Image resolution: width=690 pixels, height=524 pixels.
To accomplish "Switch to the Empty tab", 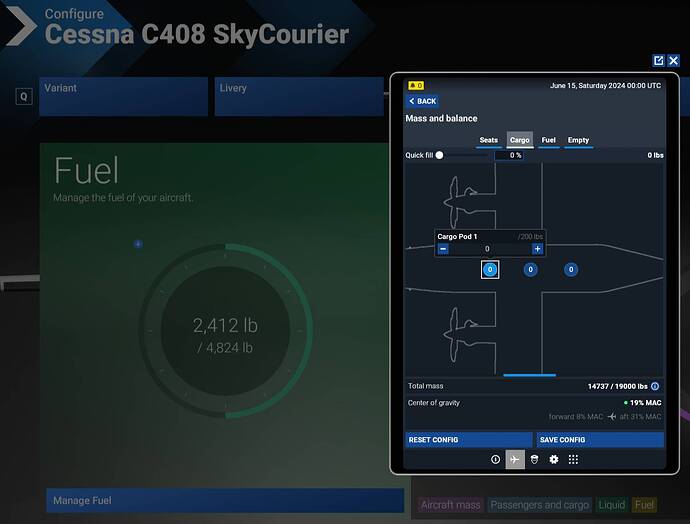I will pos(578,140).
